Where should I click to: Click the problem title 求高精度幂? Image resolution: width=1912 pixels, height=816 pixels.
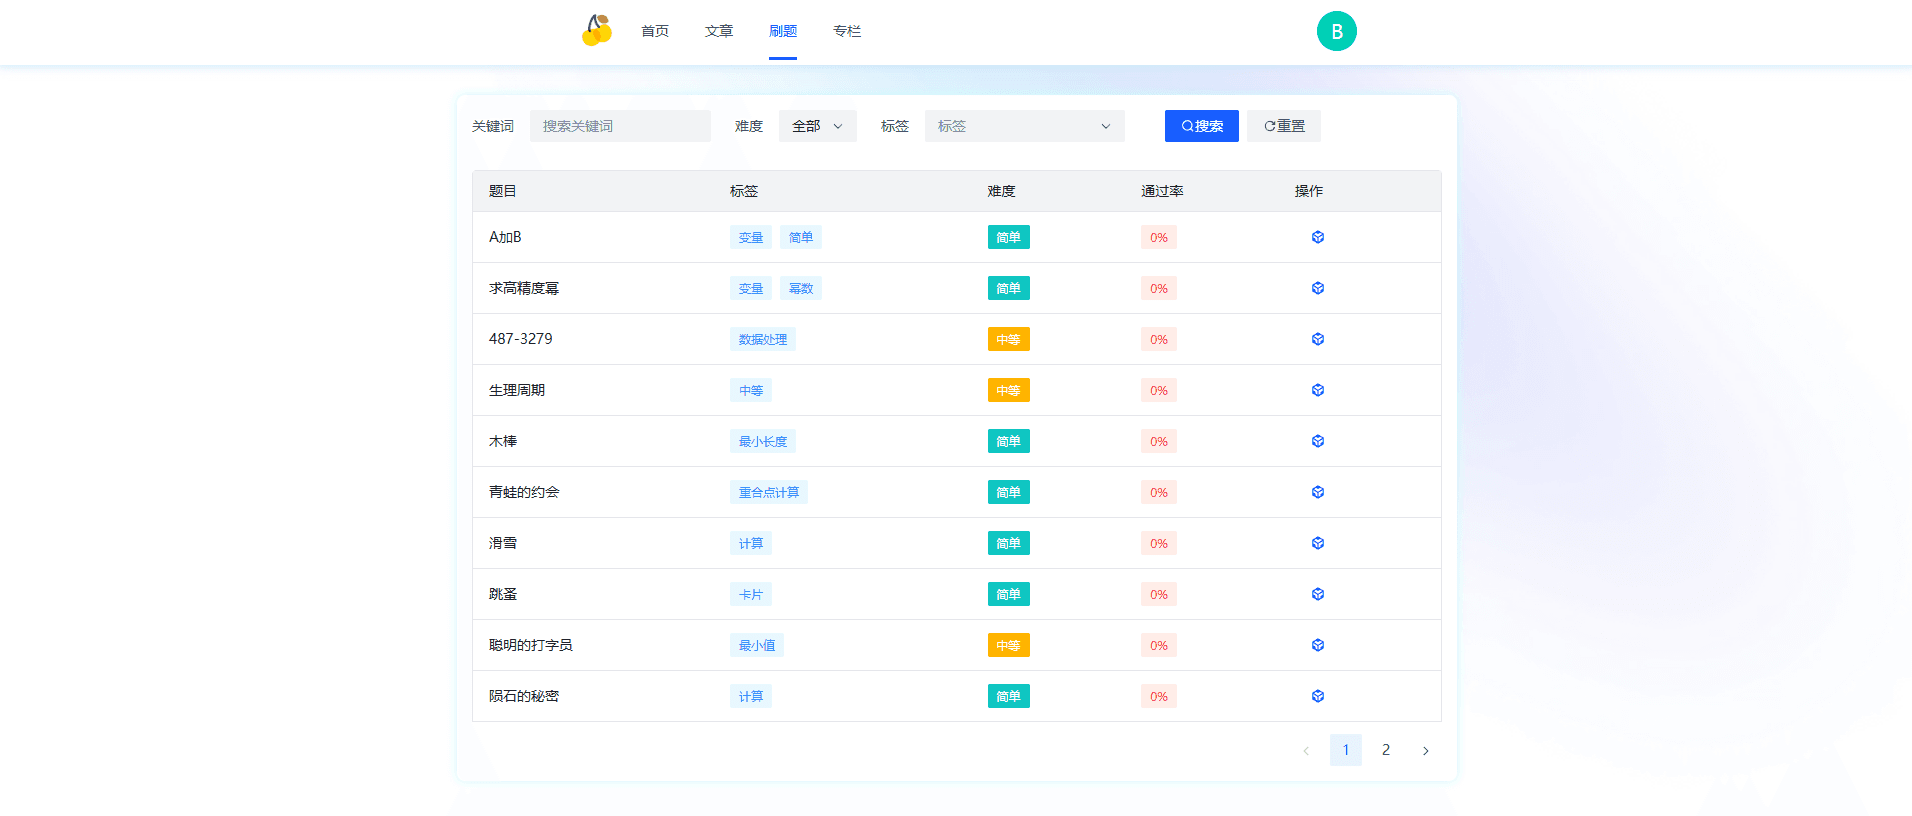click(x=524, y=288)
